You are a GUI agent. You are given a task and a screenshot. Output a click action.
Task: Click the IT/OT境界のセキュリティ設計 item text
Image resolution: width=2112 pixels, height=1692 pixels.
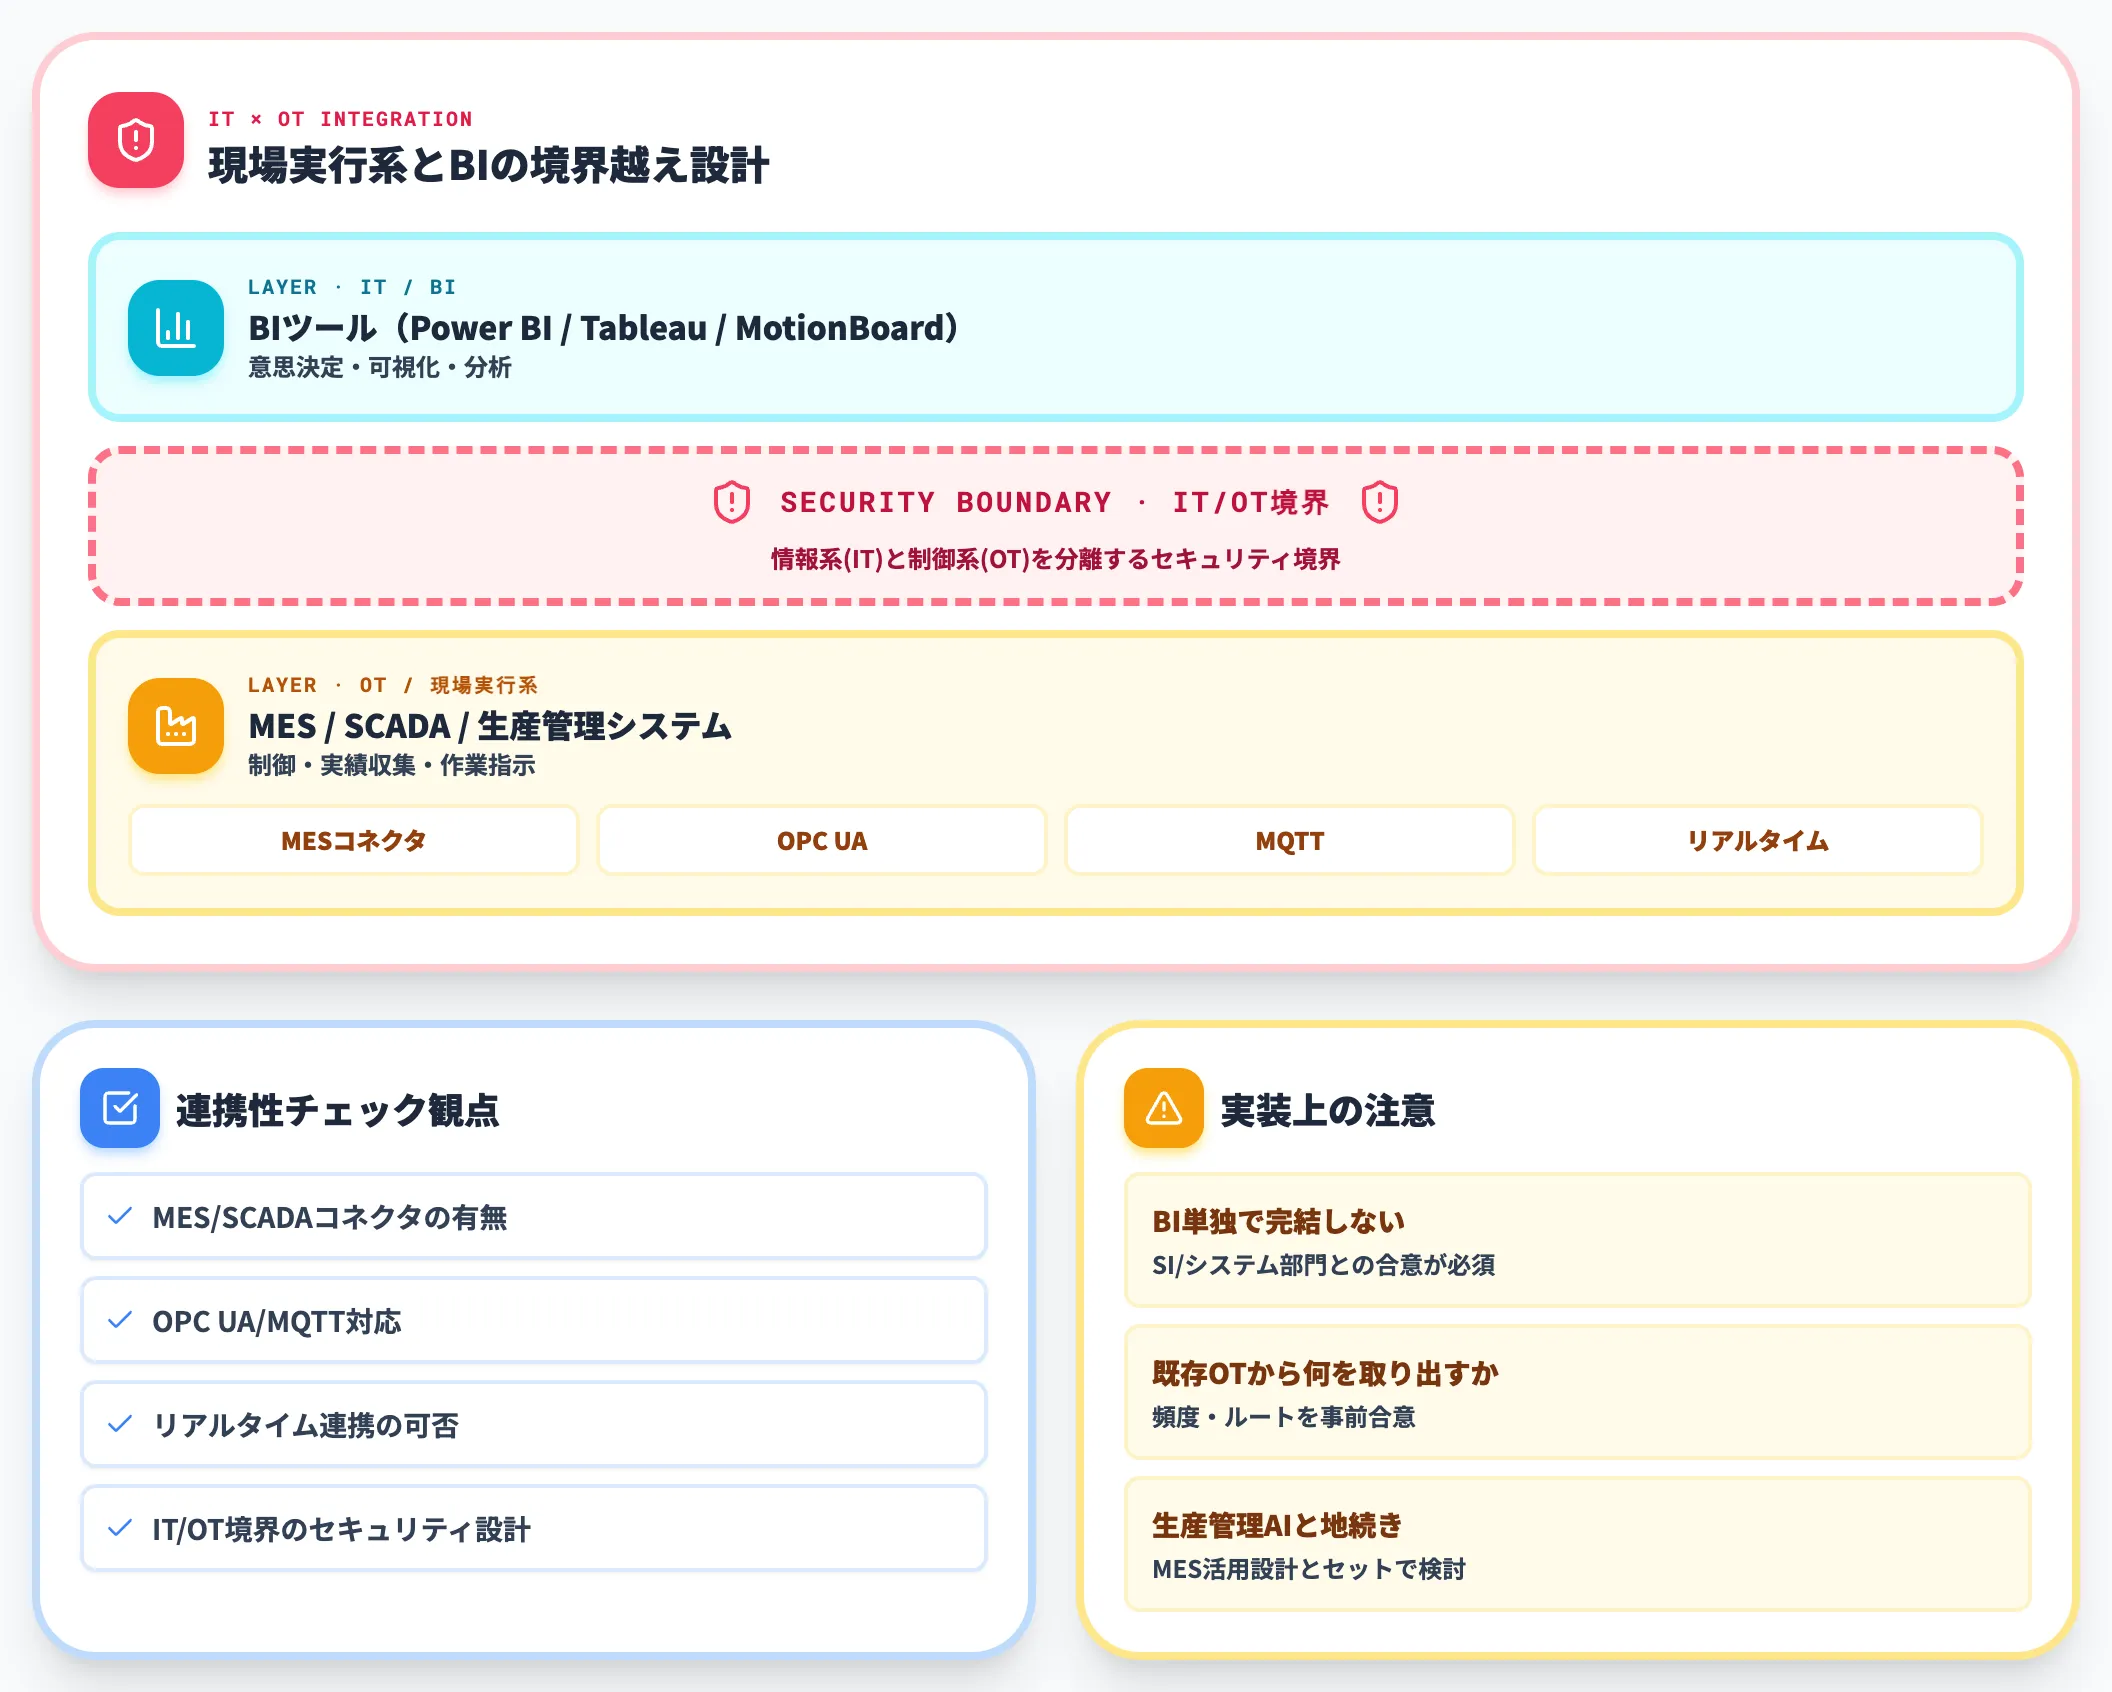click(342, 1529)
